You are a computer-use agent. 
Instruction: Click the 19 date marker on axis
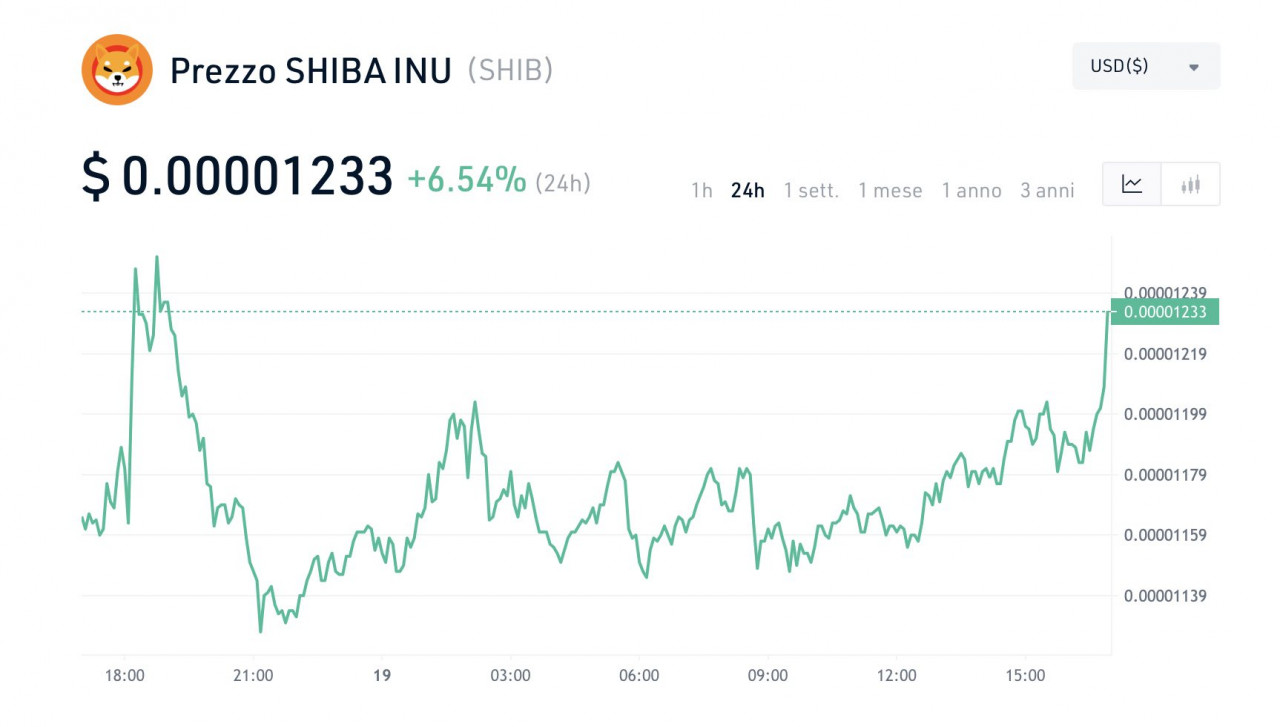tap(382, 676)
